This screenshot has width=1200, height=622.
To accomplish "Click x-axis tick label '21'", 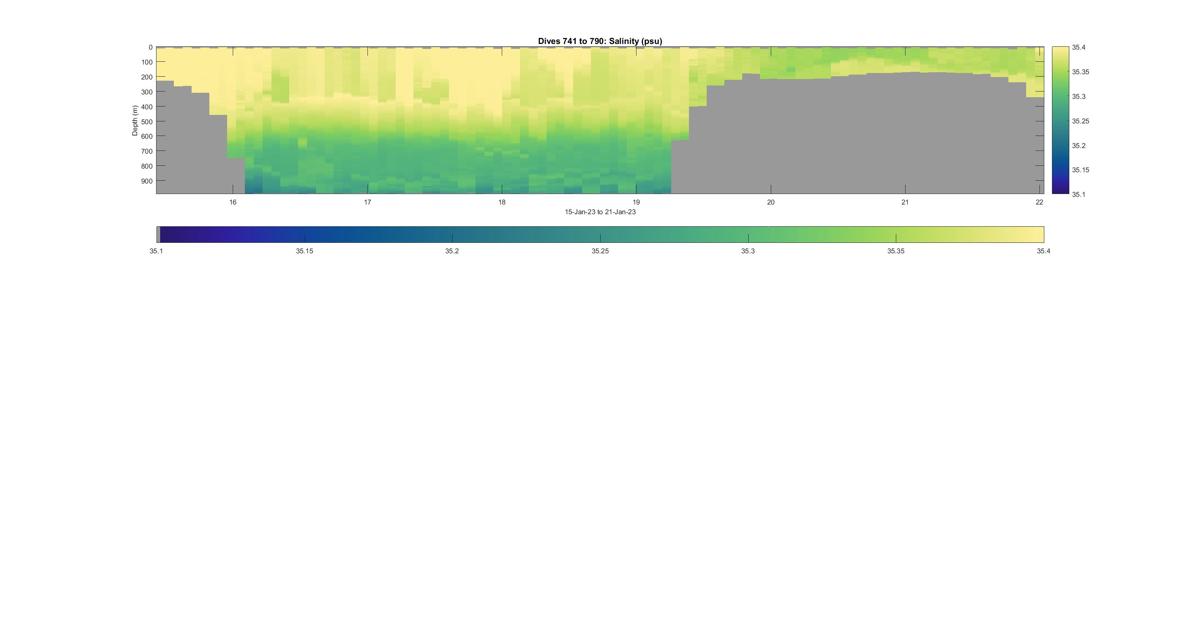I will 905,202.
